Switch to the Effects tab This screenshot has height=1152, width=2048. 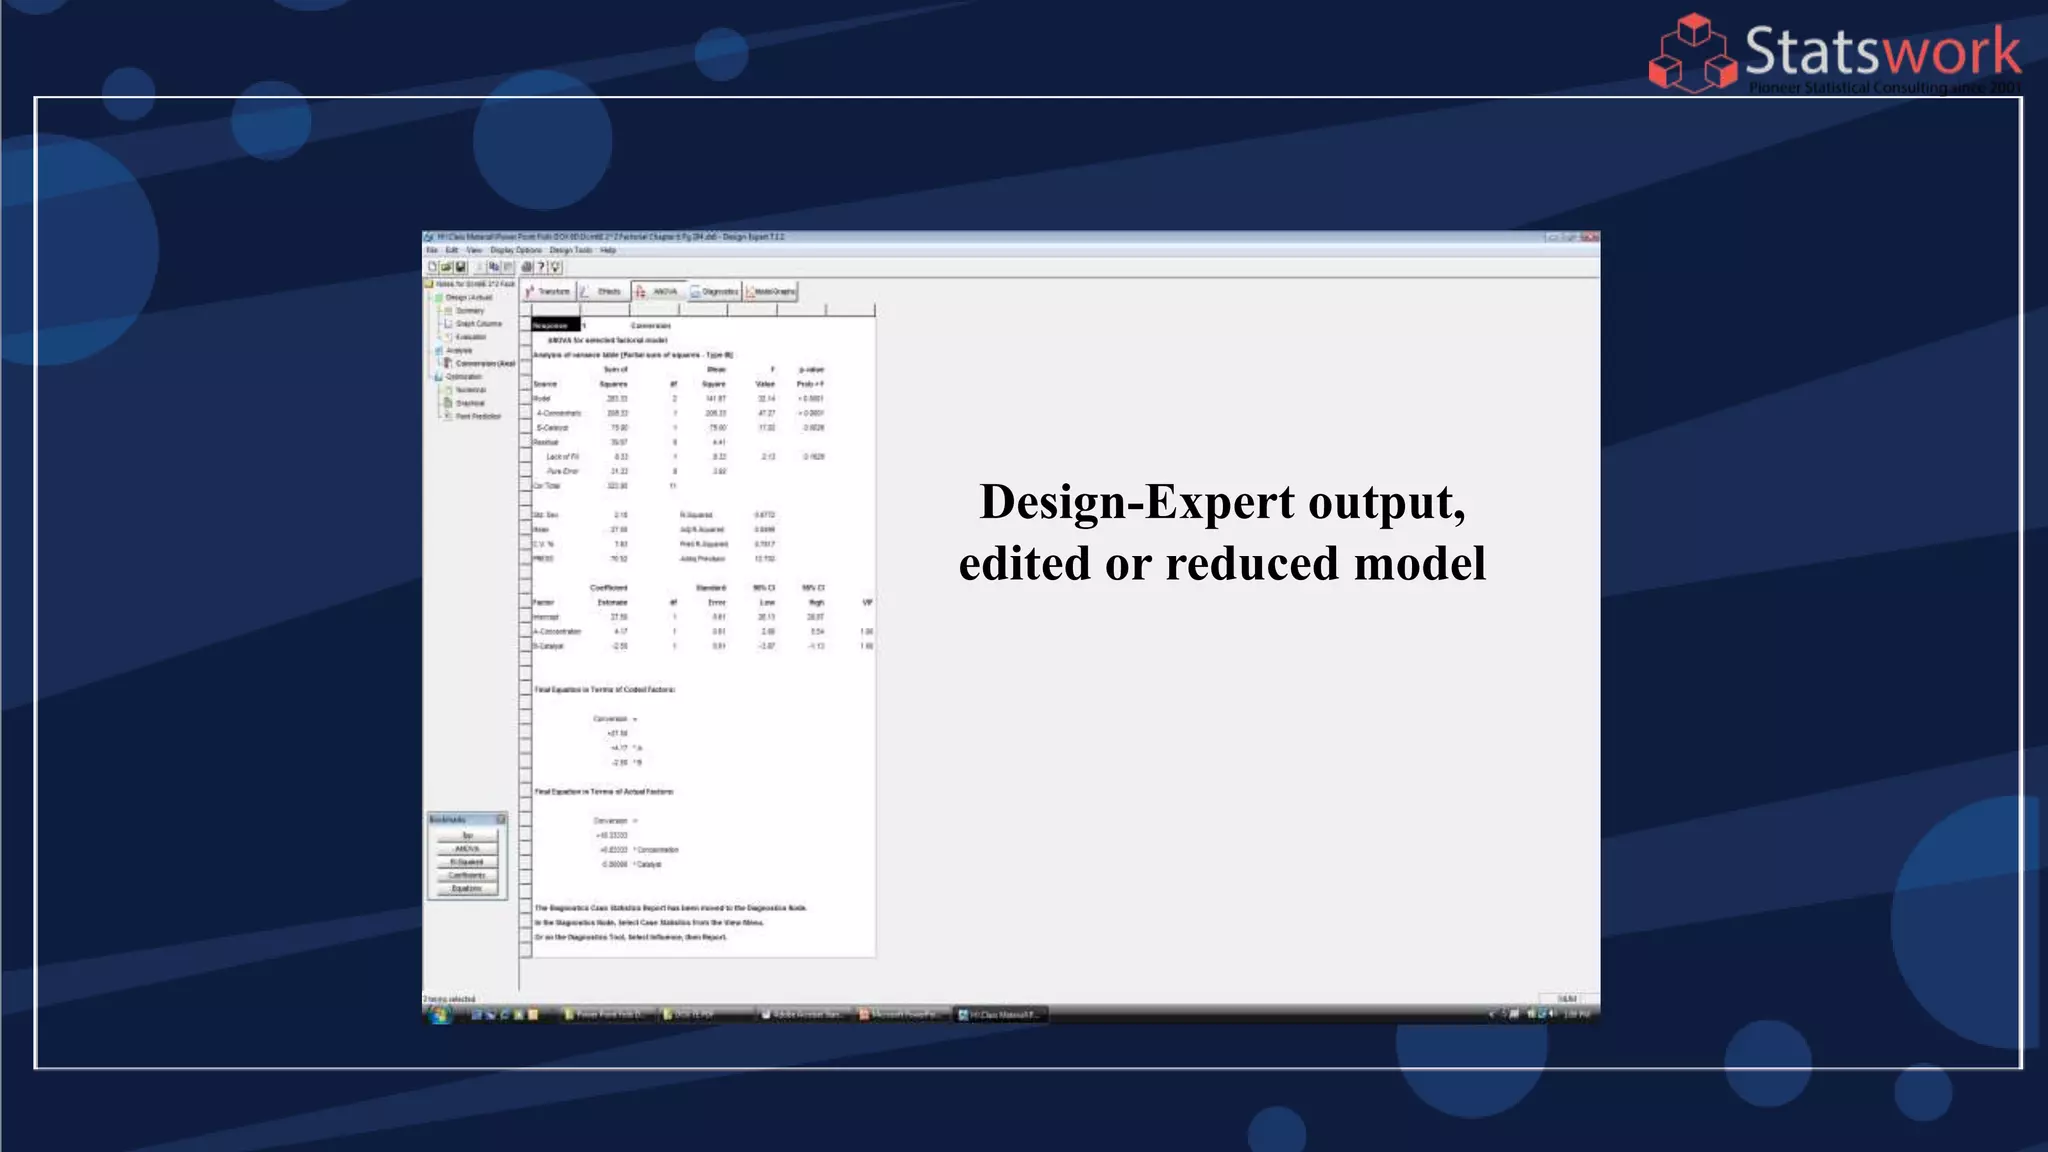pyautogui.click(x=605, y=292)
